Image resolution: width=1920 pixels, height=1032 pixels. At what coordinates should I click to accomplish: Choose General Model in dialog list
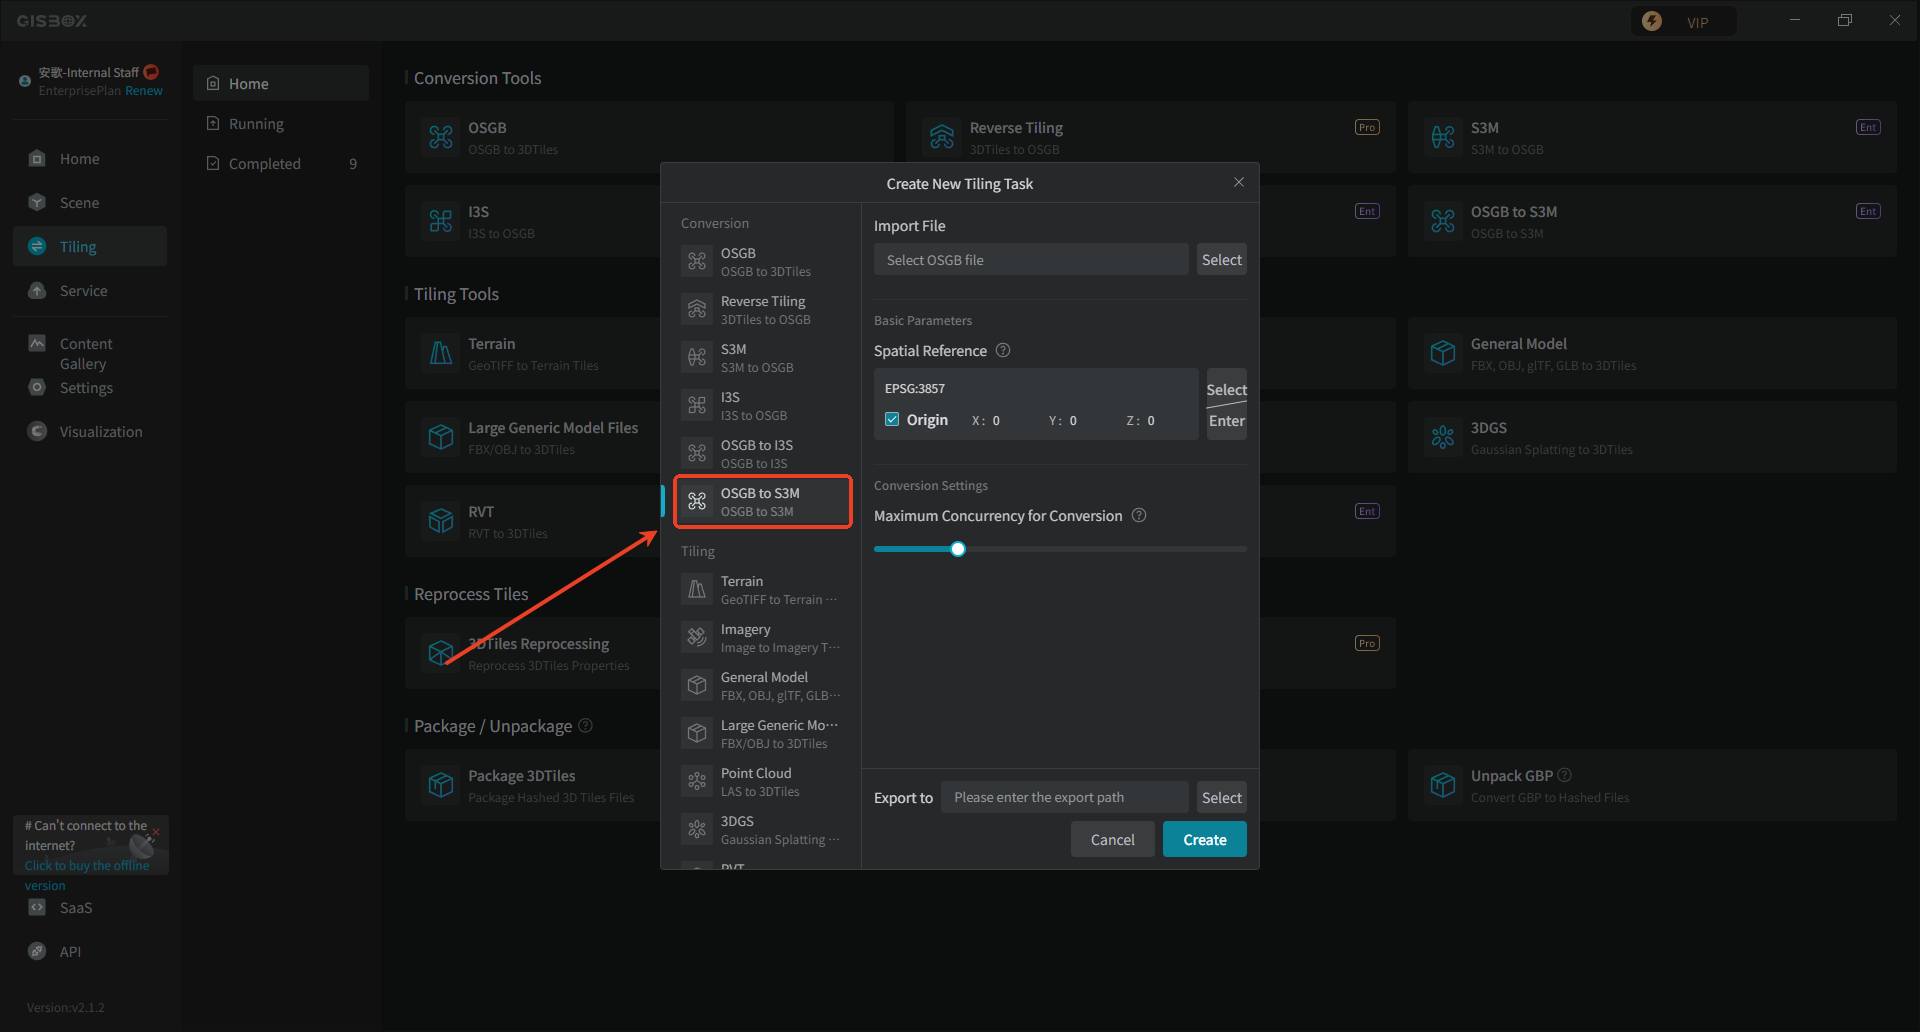pos(762,686)
